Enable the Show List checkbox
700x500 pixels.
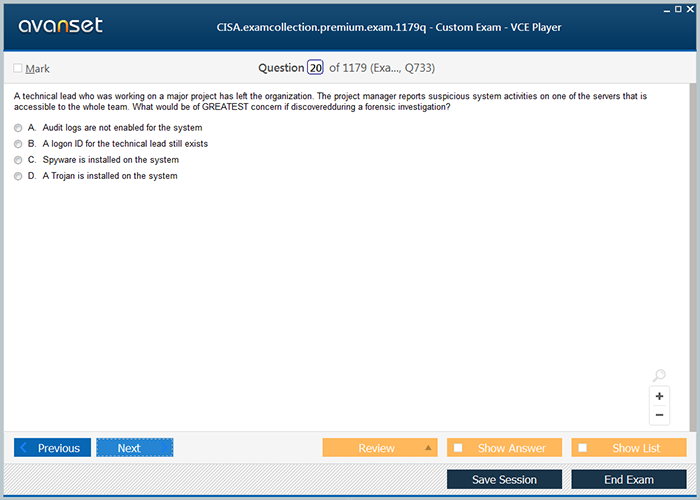coord(583,448)
